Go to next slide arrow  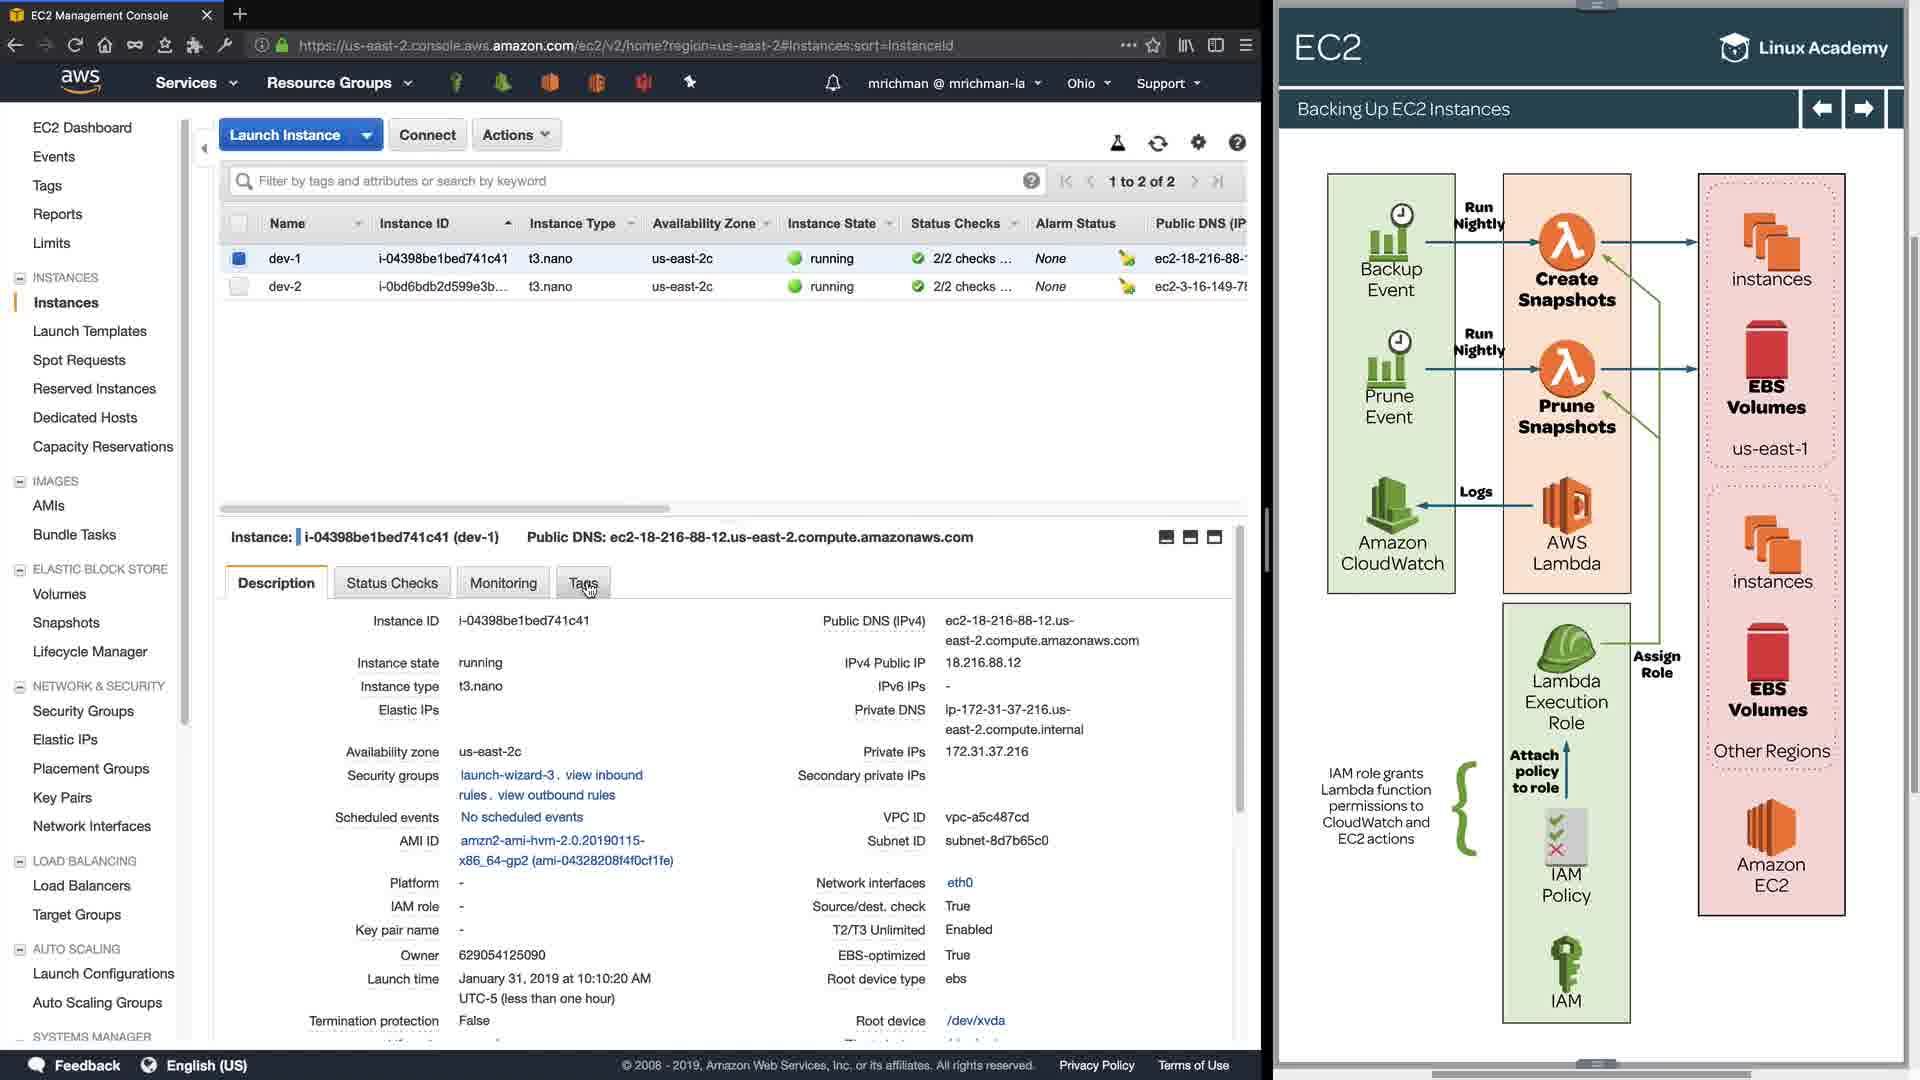(x=1863, y=108)
